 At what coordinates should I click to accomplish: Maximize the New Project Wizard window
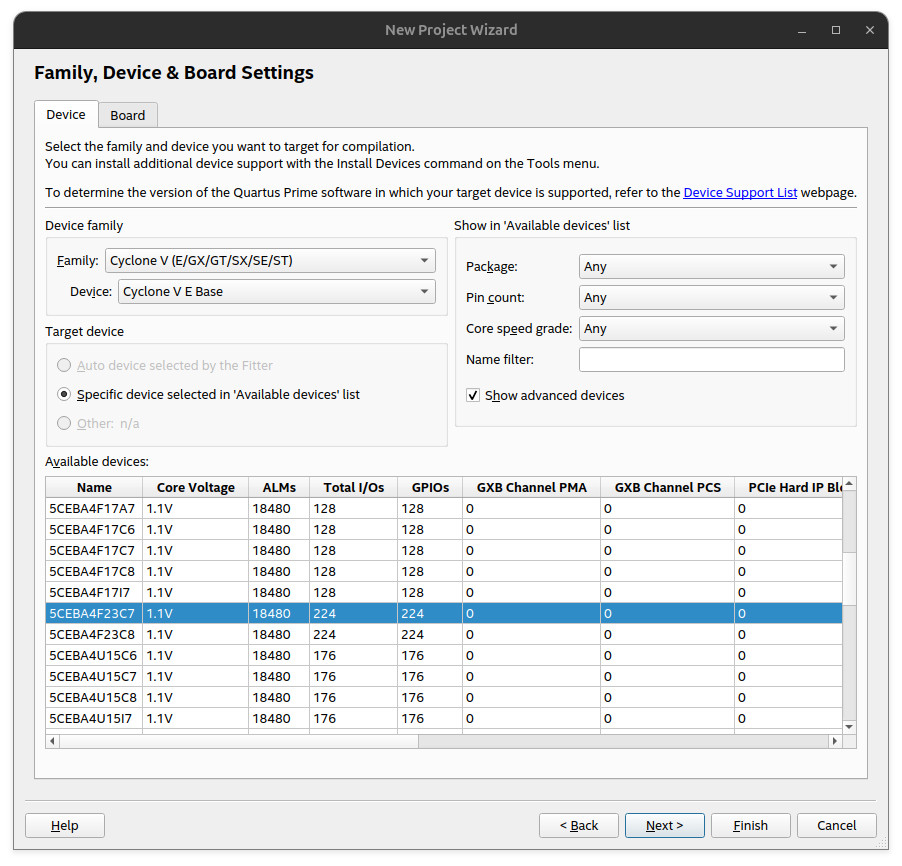(836, 30)
